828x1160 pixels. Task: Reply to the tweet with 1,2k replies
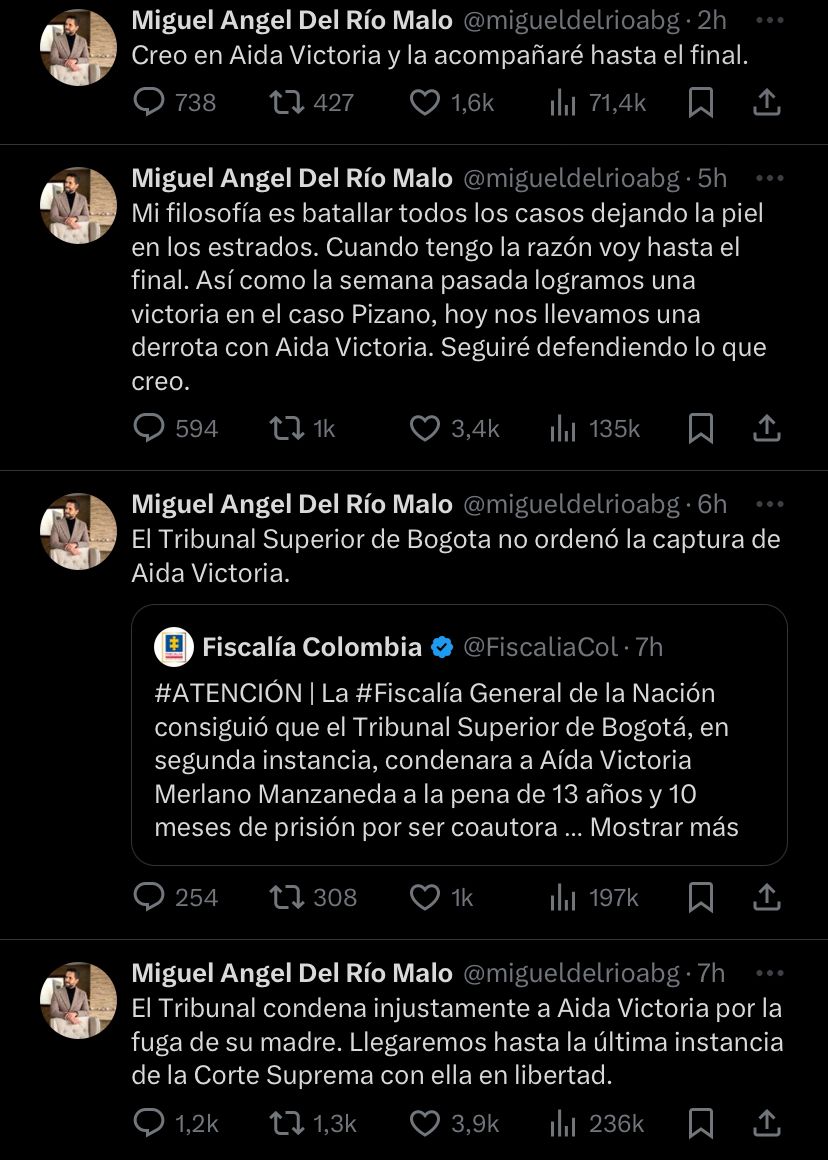click(149, 1124)
